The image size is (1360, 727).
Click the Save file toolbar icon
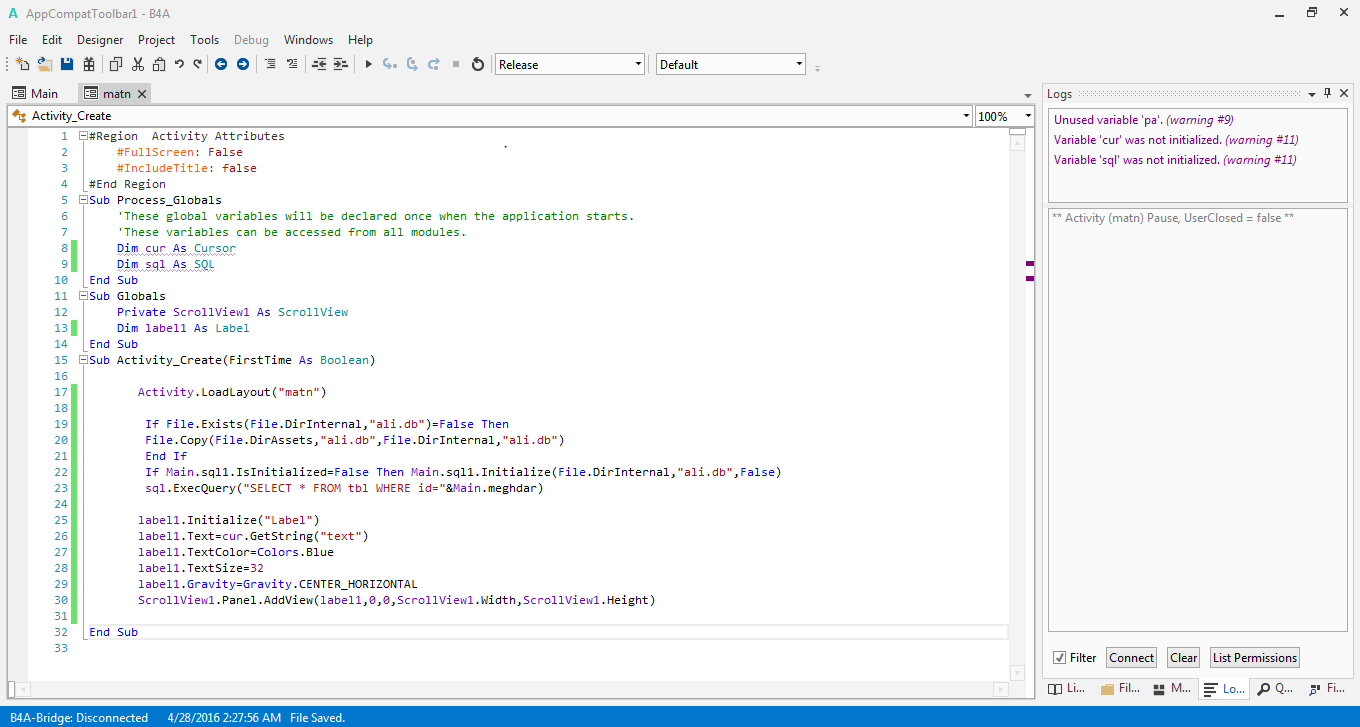point(67,64)
